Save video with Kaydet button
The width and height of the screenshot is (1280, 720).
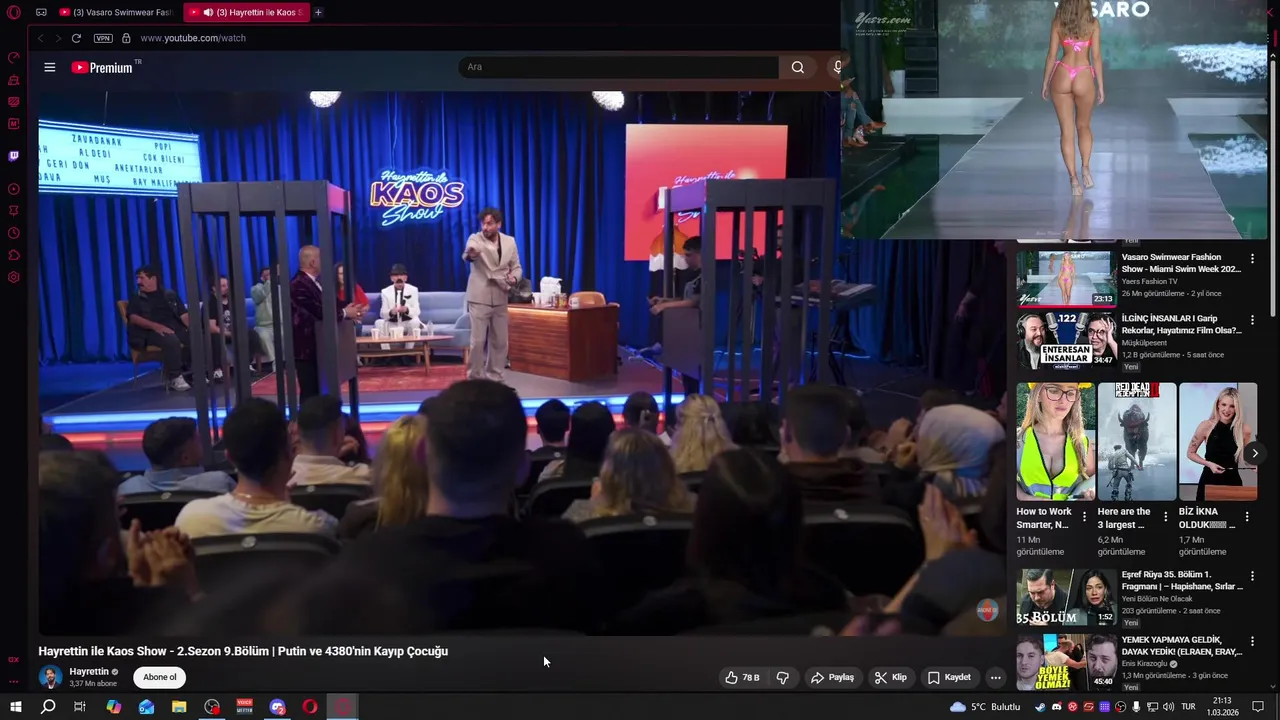pyautogui.click(x=949, y=677)
